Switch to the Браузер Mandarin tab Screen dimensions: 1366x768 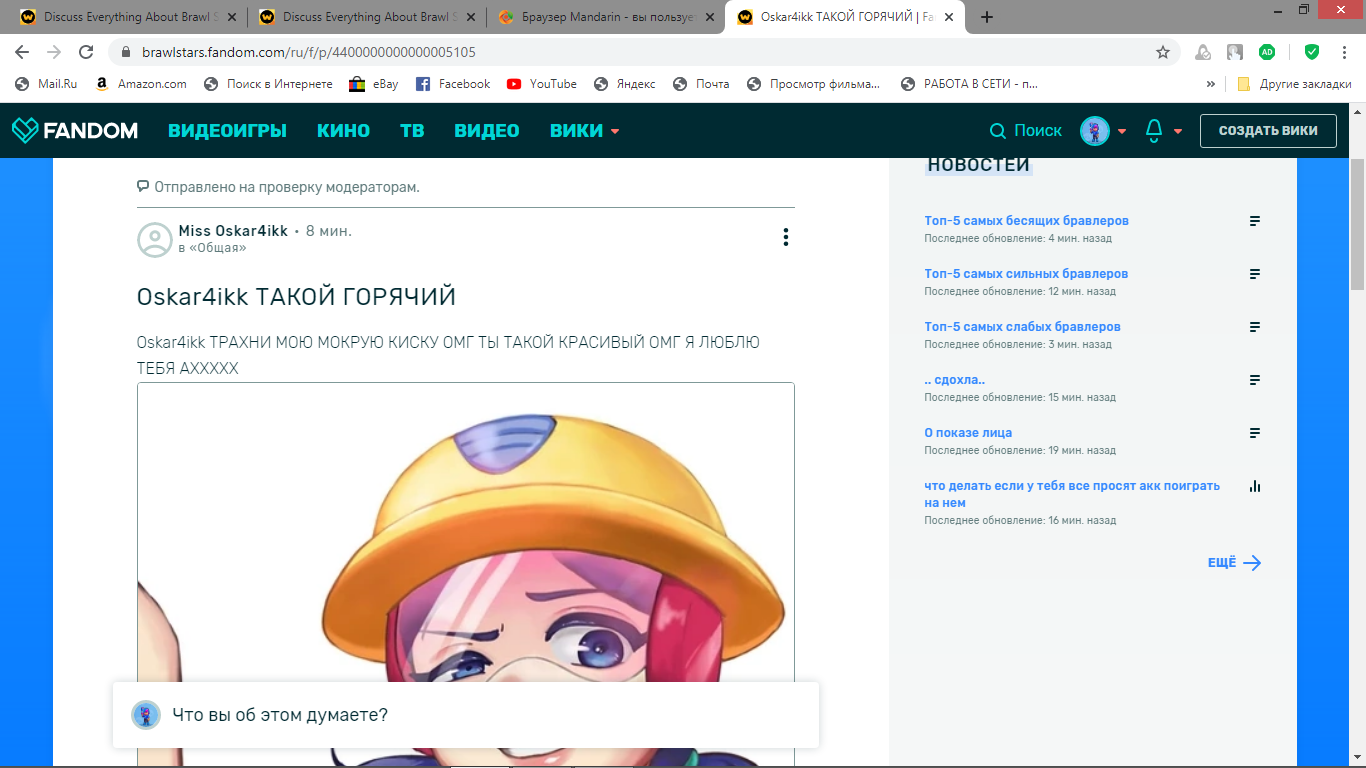coord(605,17)
